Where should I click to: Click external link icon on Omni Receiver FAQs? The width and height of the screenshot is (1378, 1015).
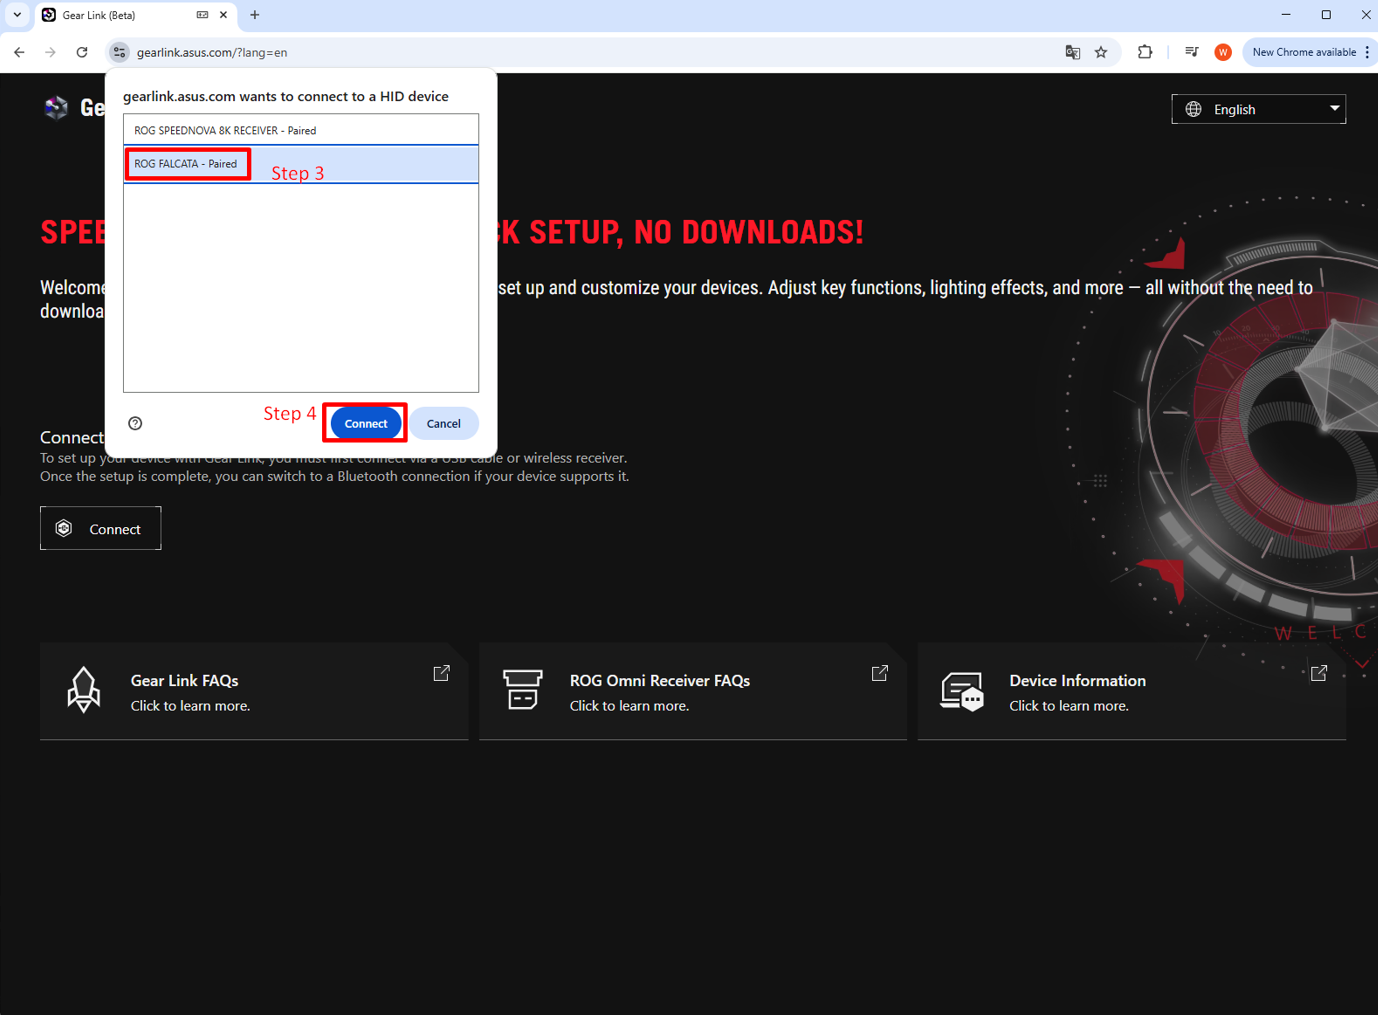880,673
